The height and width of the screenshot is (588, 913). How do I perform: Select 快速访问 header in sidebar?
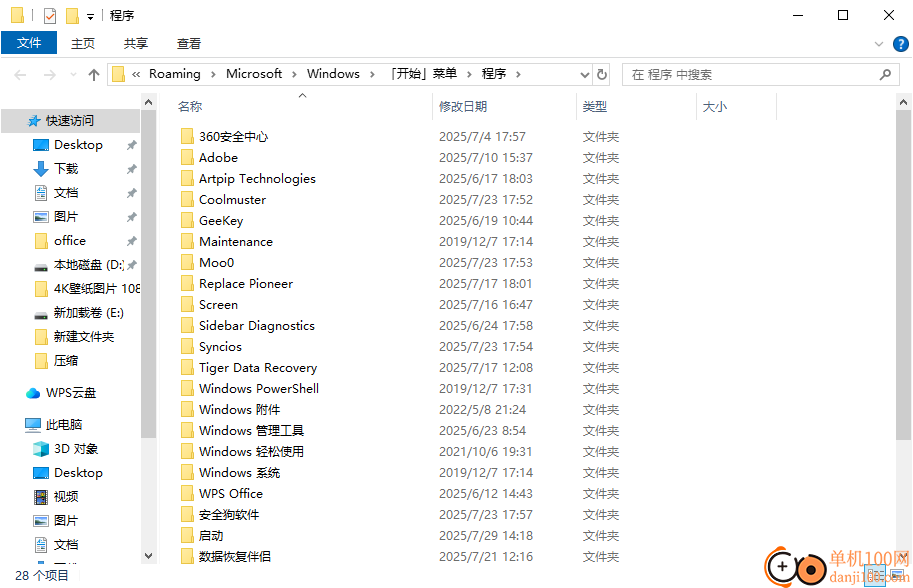pos(69,121)
